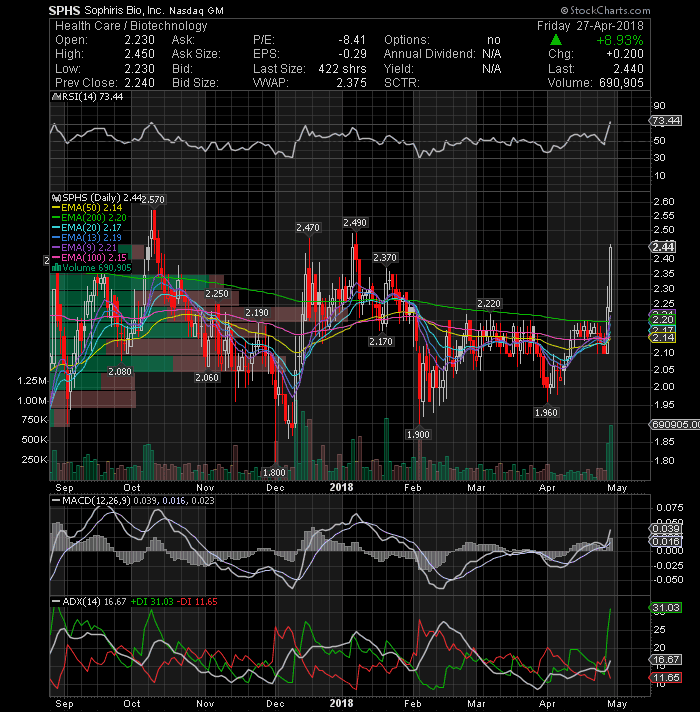This screenshot has height=712, width=700.
Task: Select the SPHS ticker symbol in the title
Action: pos(64,10)
